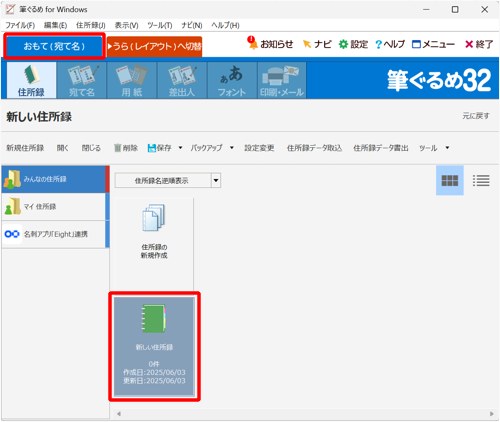Switch to うら (レイアウト) side
The height and width of the screenshot is (422, 500).
pos(155,46)
